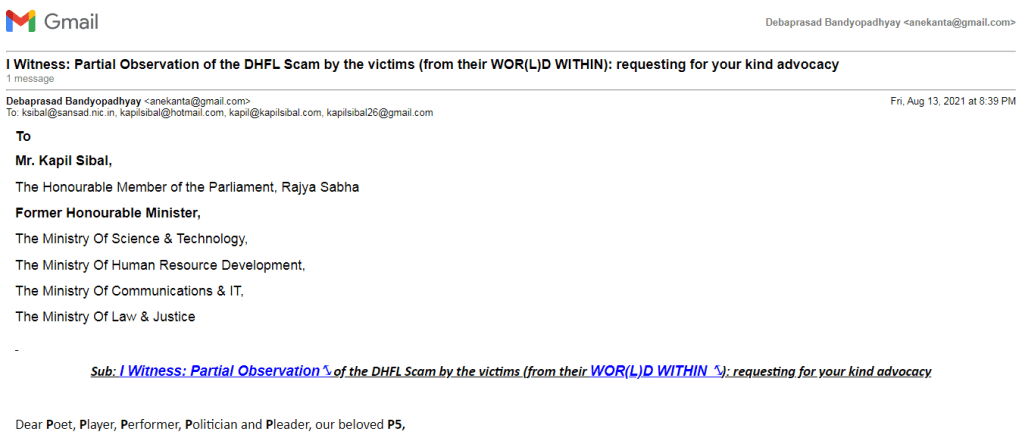
Task: Click the Fri, Aug 13, 2021 timestamp
Action: [x=952, y=101]
